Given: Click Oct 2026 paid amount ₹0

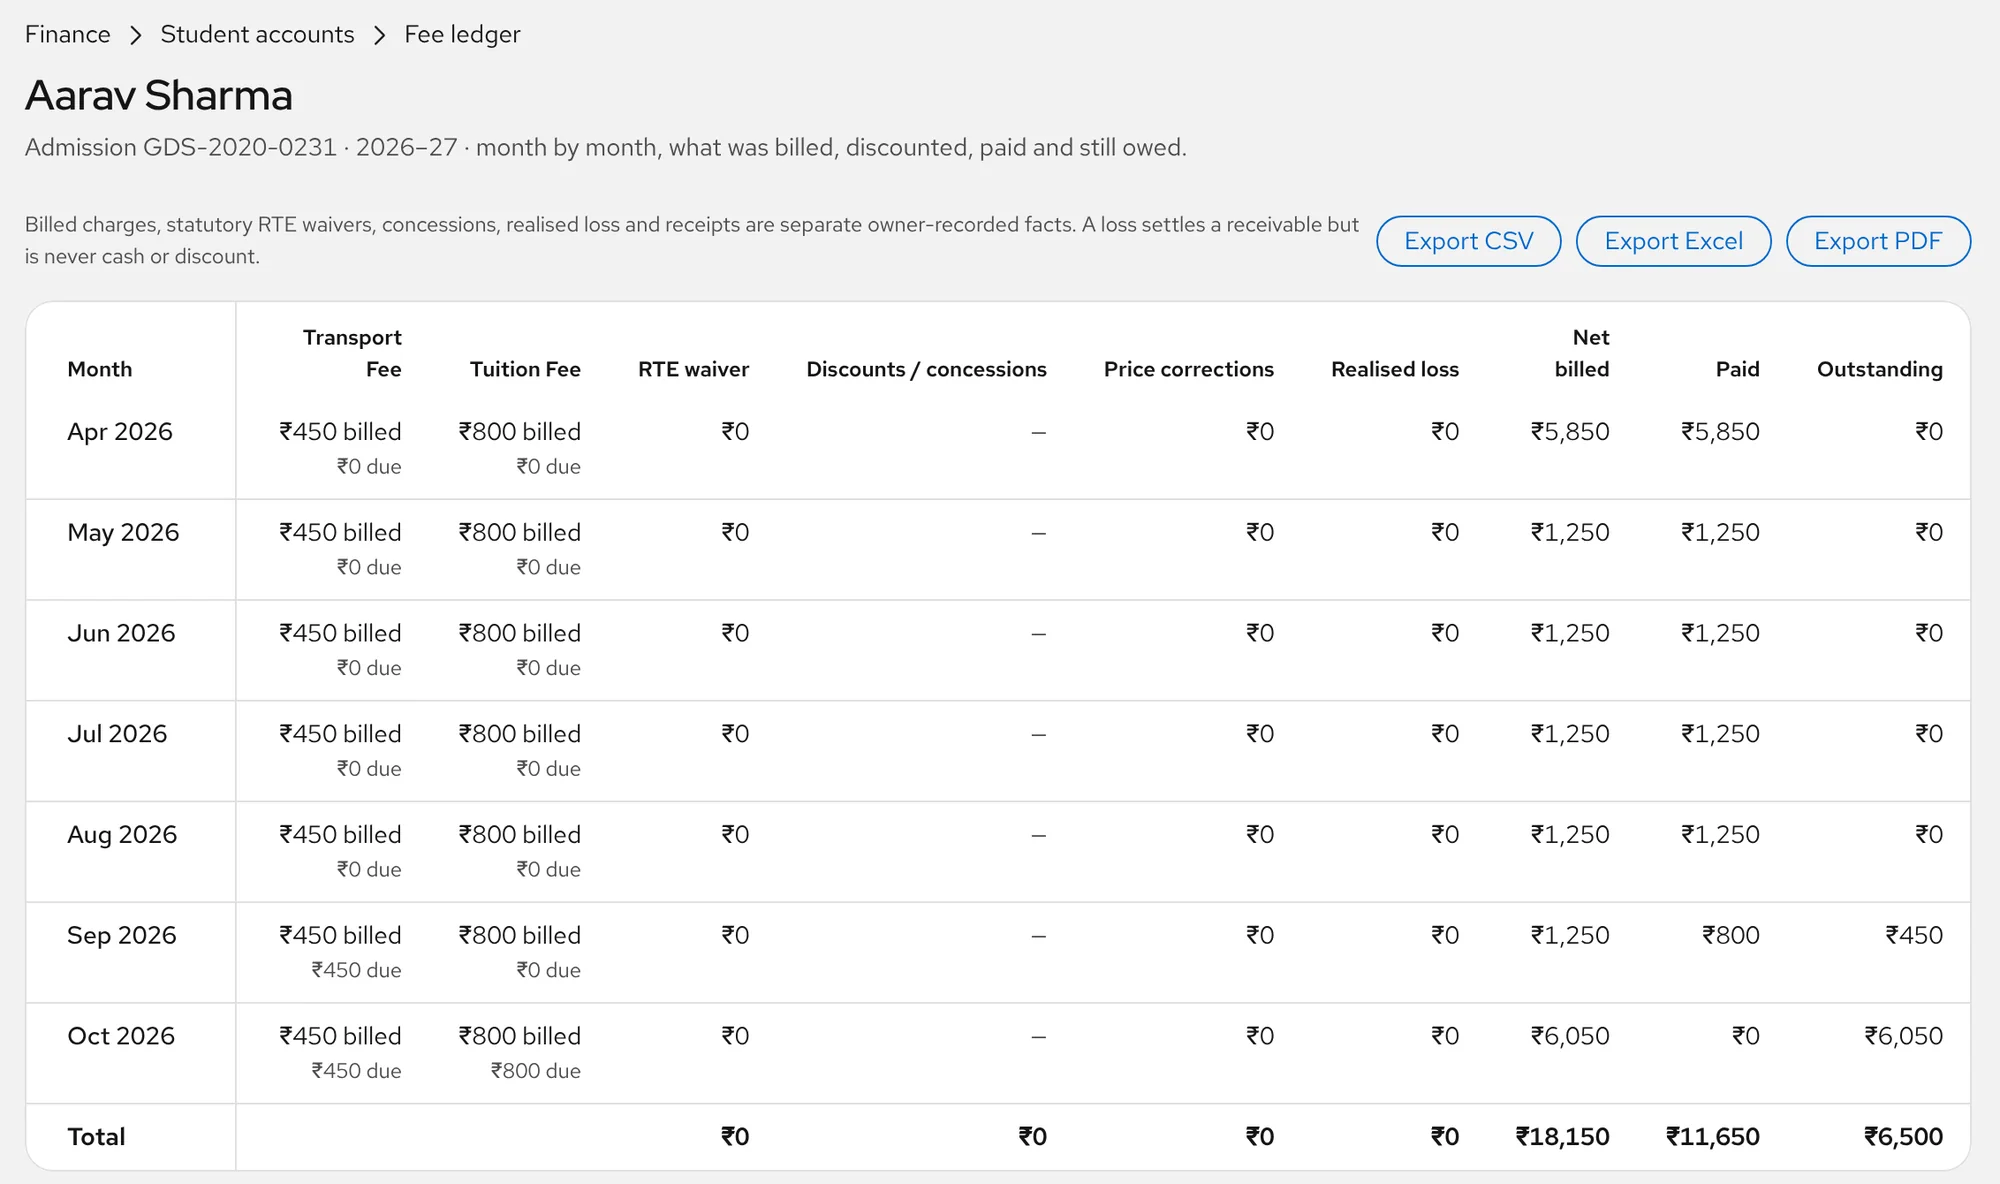Looking at the screenshot, I should tap(1745, 1036).
